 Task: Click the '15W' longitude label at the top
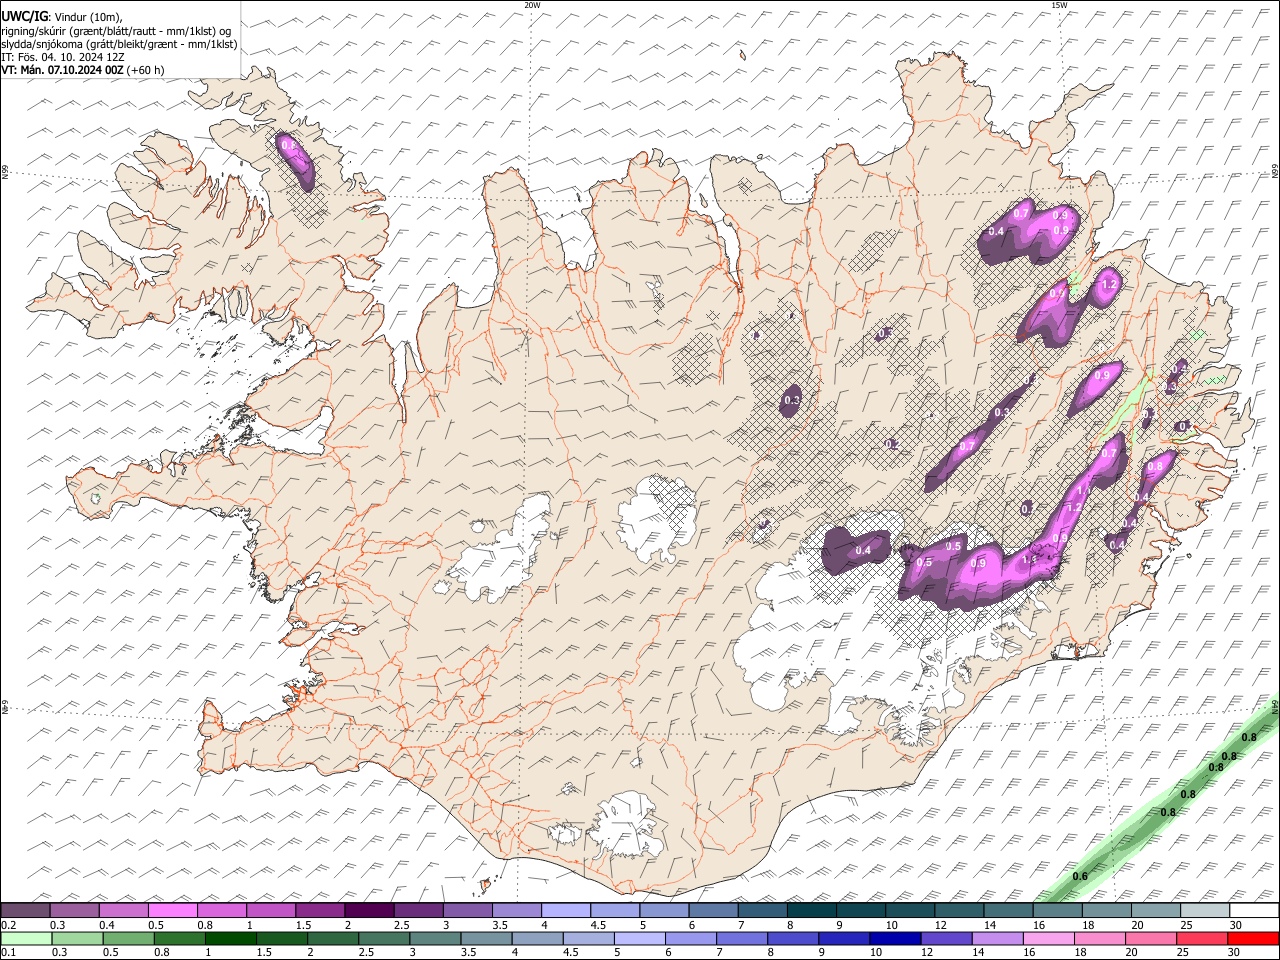pyautogui.click(x=1059, y=5)
